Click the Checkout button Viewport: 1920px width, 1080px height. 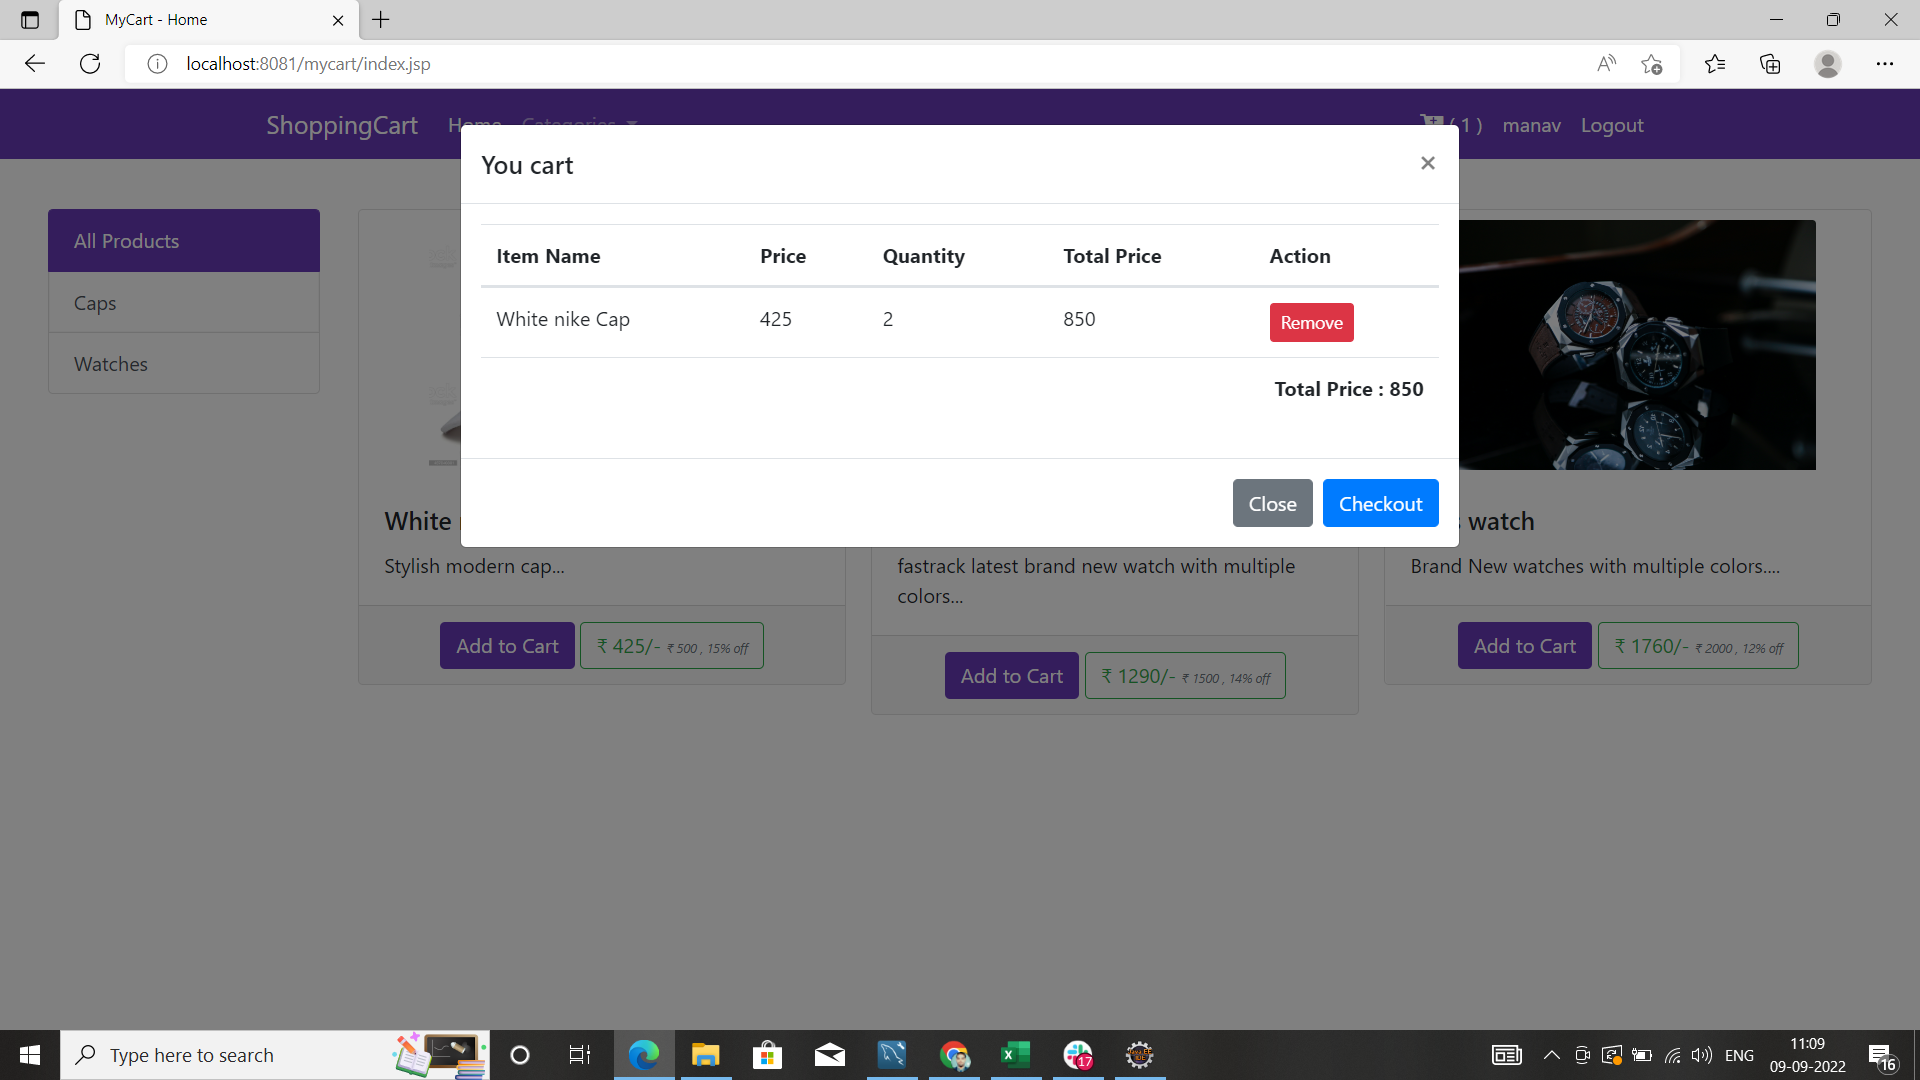(1380, 503)
